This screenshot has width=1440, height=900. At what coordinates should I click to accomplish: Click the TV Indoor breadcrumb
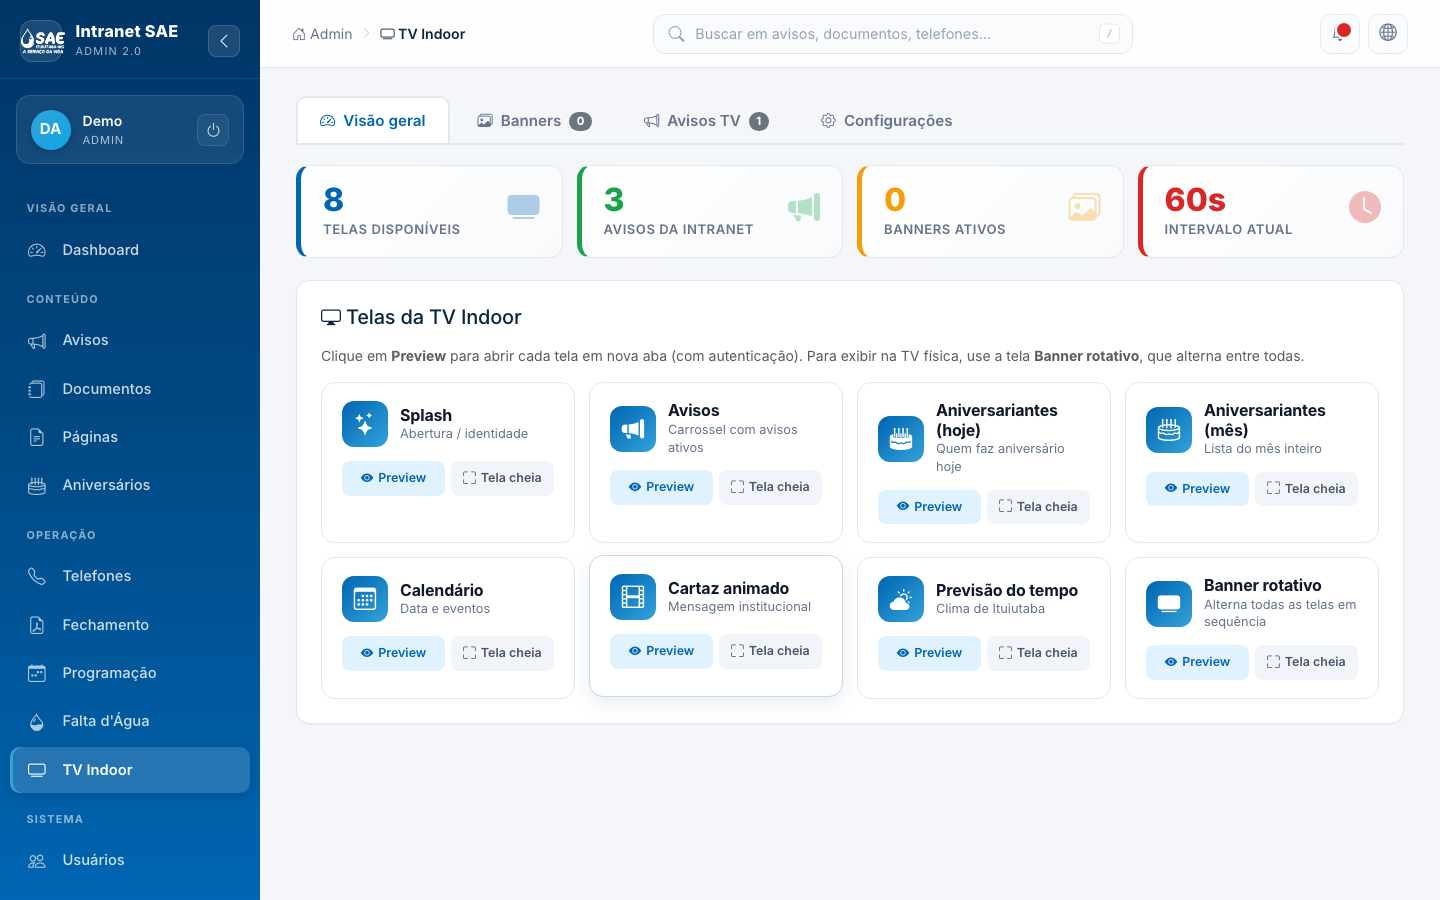pyautogui.click(x=423, y=34)
